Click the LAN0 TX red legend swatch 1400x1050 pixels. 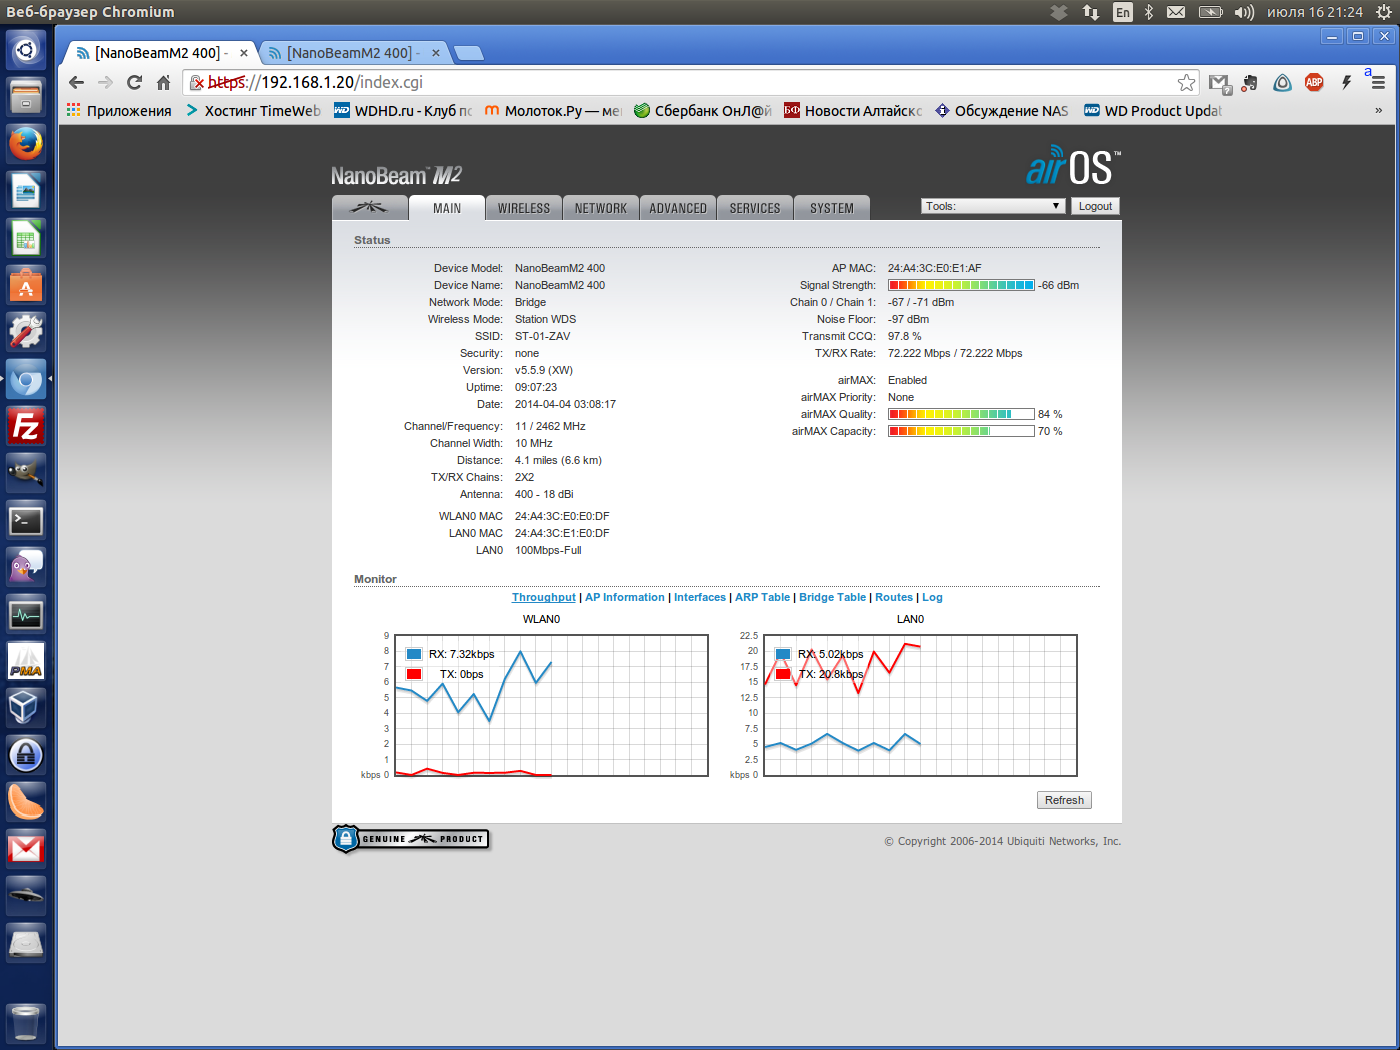point(783,674)
